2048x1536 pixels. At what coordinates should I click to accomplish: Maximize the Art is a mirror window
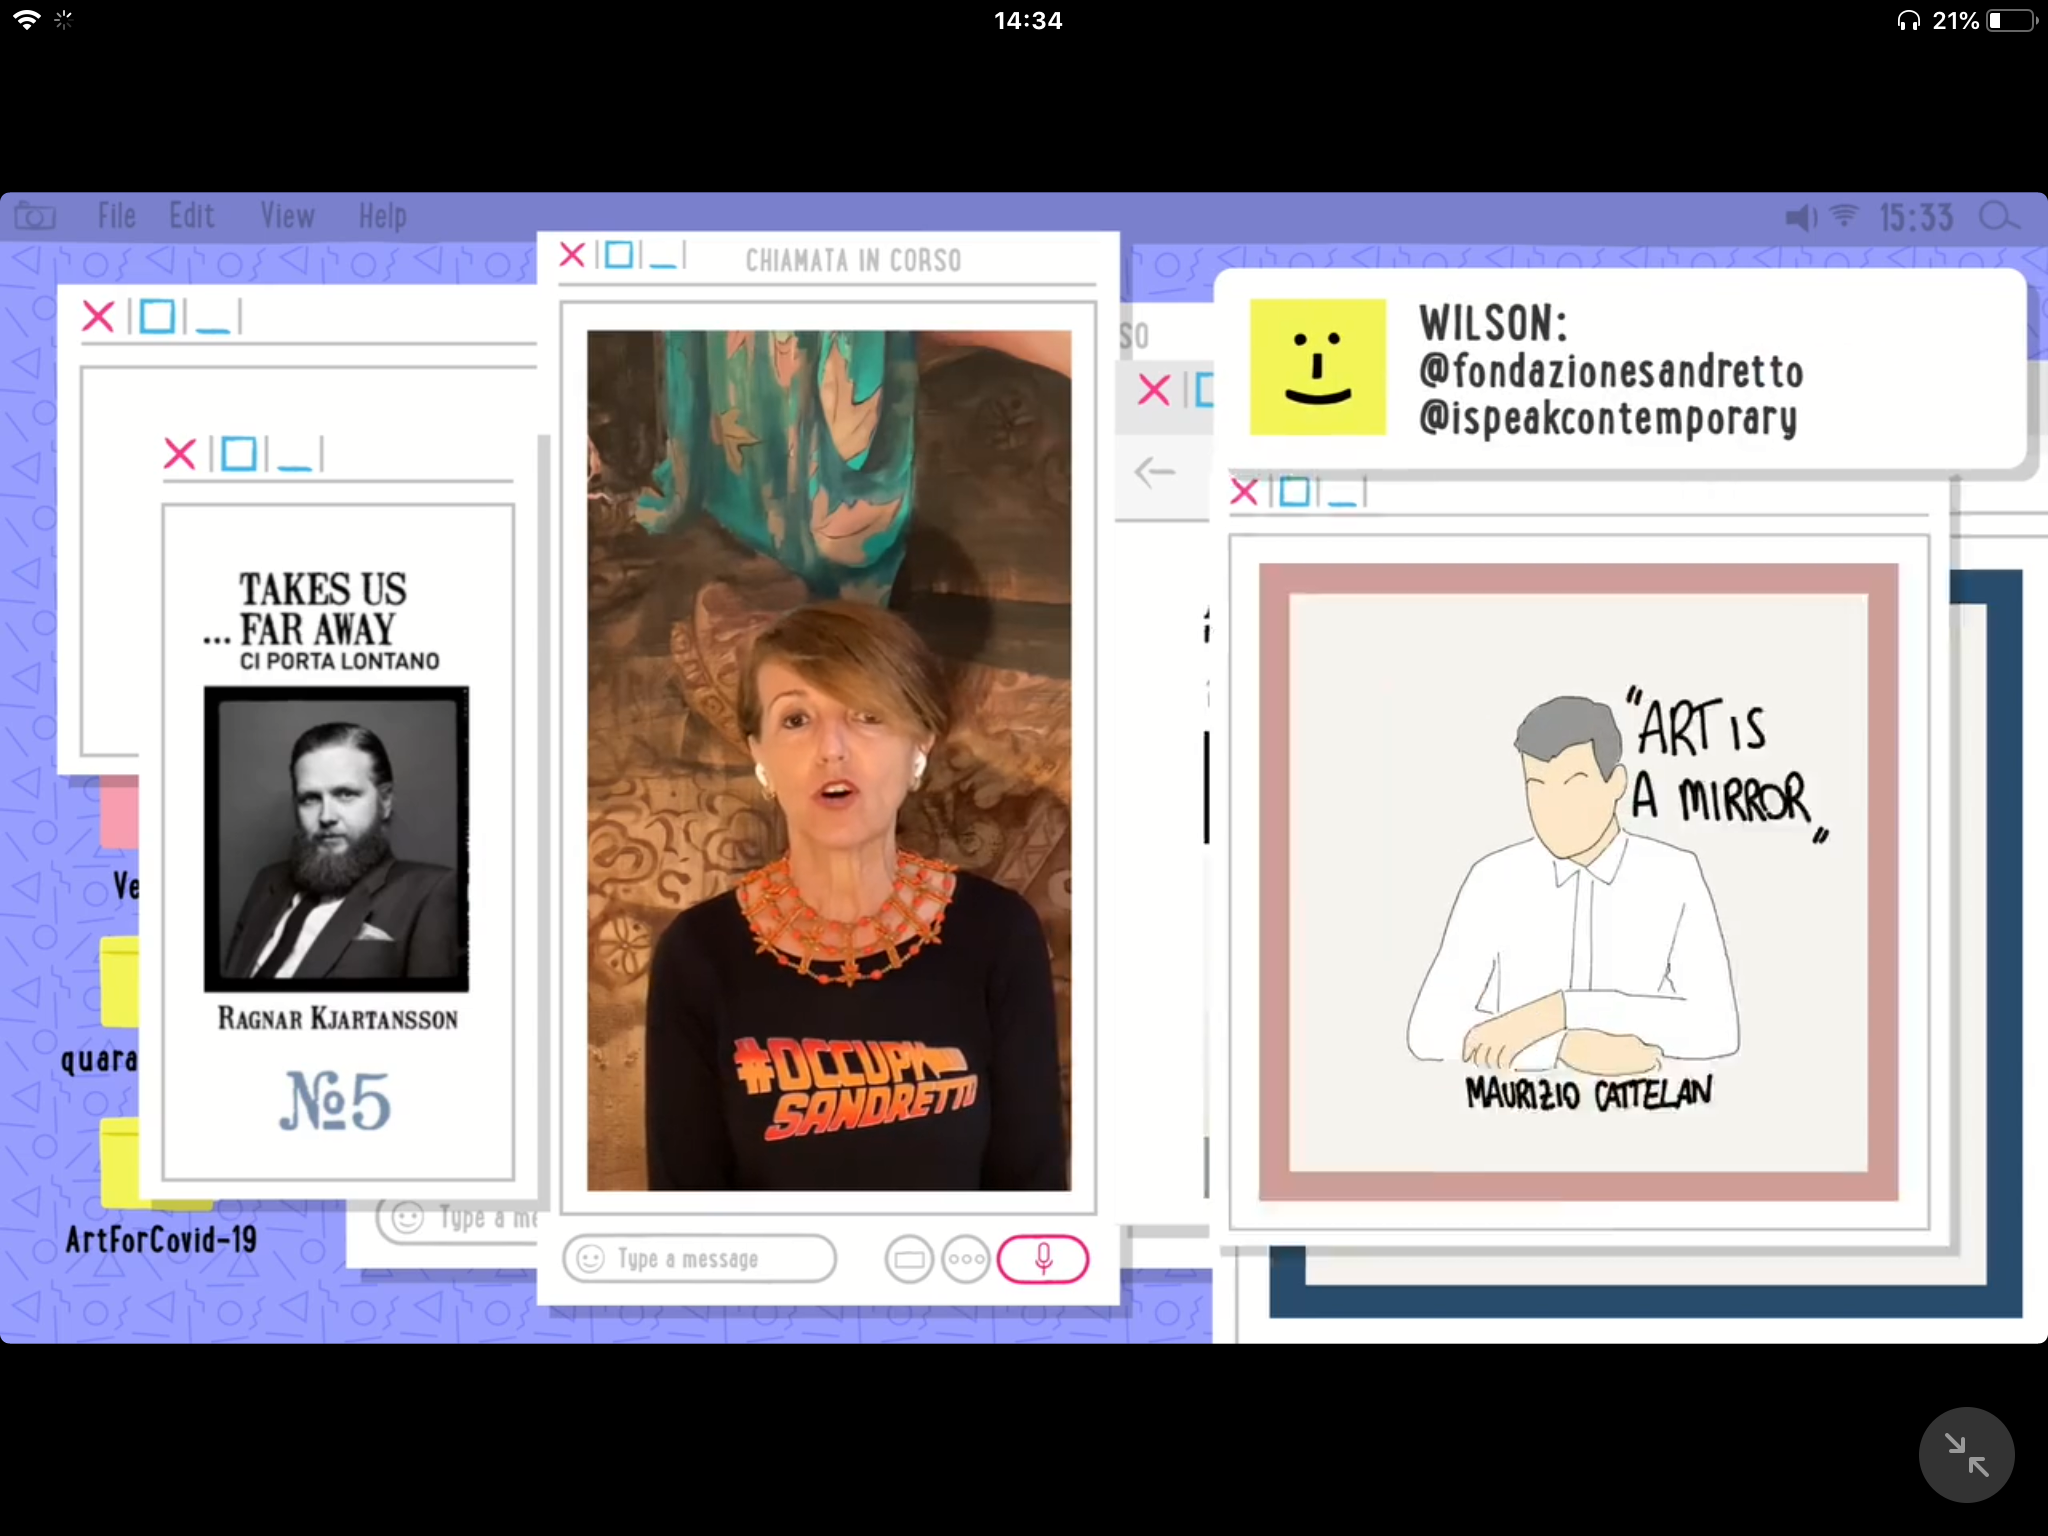click(x=1294, y=492)
